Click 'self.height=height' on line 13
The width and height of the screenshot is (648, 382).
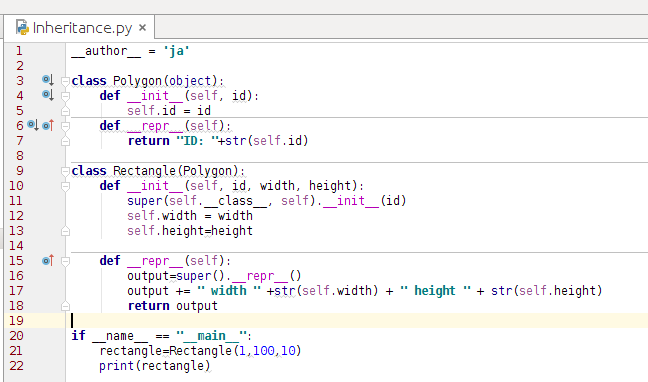[190, 231]
